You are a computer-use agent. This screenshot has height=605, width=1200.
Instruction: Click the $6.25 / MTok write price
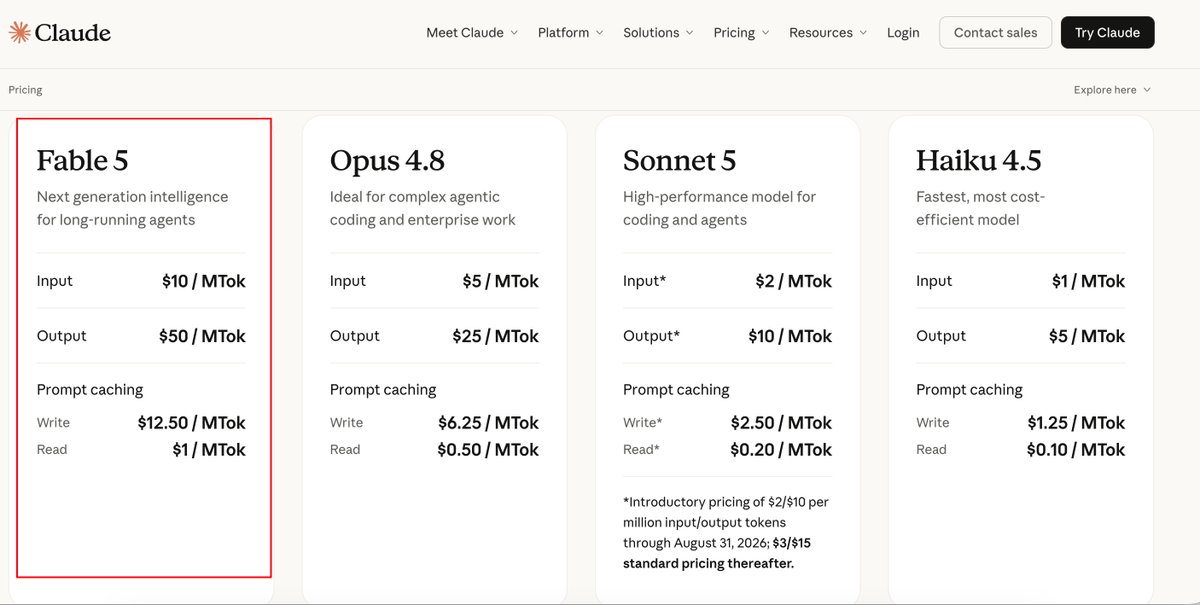488,423
